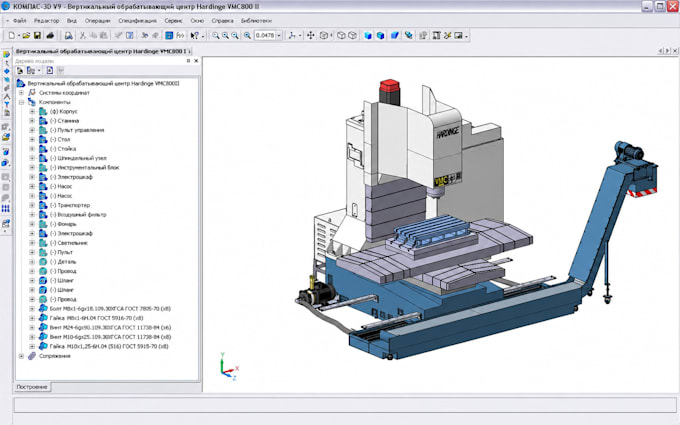This screenshot has width=680, height=425.
Task: Switch to shaded-with-edges display mode
Action: pos(380,36)
